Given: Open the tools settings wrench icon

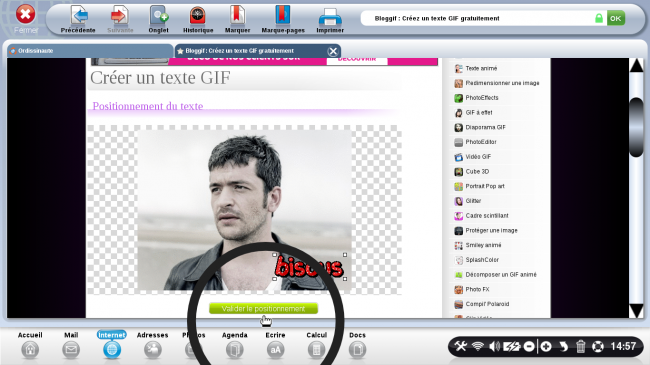Looking at the screenshot, I should click(461, 346).
